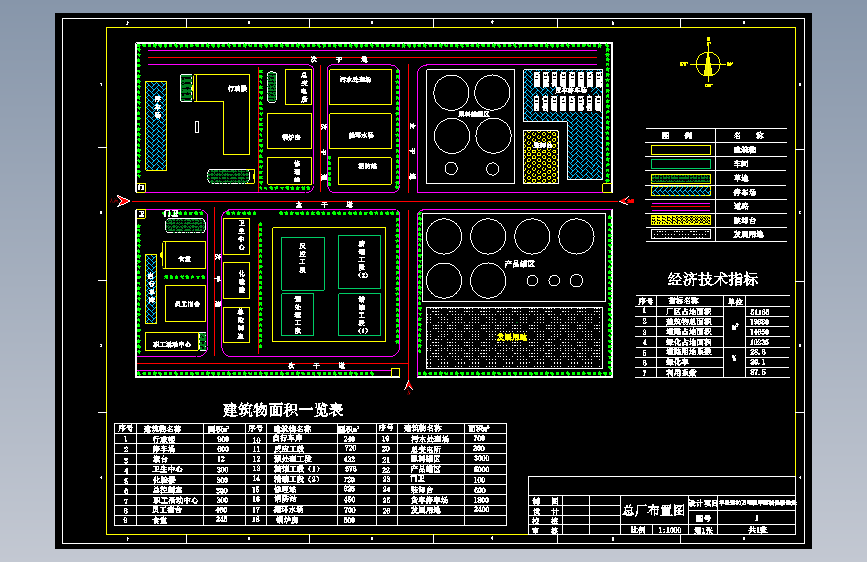Select the 职工活动中心 building on the plan
Image resolution: width=867 pixels, height=562 pixels.
click(x=172, y=342)
